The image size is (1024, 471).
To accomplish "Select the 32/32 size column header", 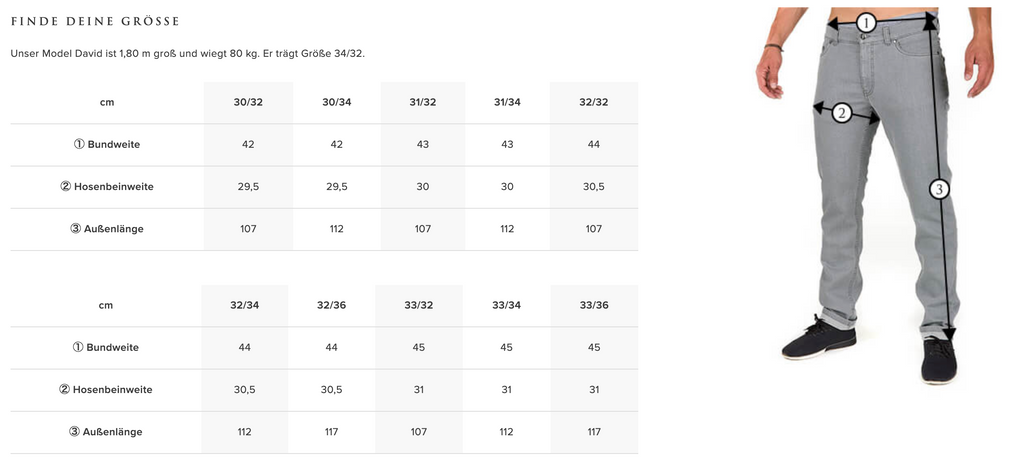I will click(x=594, y=103).
